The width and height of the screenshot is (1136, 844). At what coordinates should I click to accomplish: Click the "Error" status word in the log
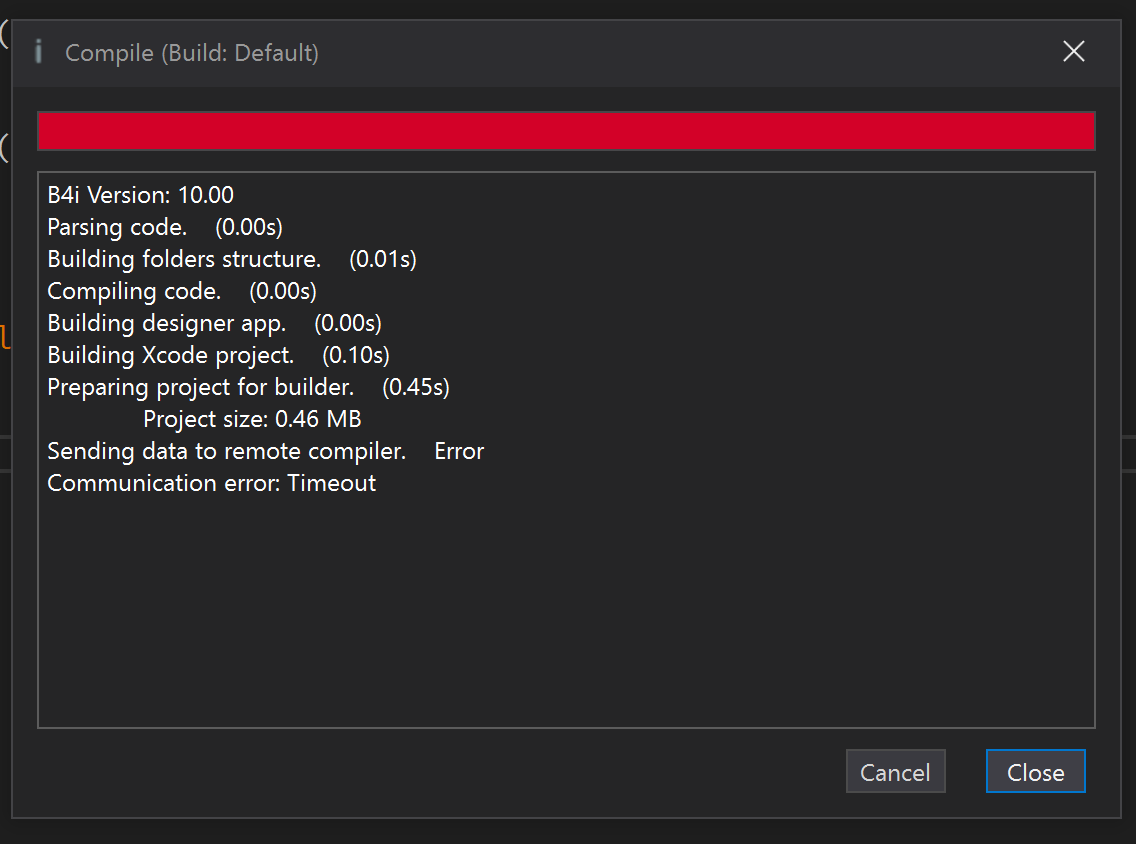[459, 451]
